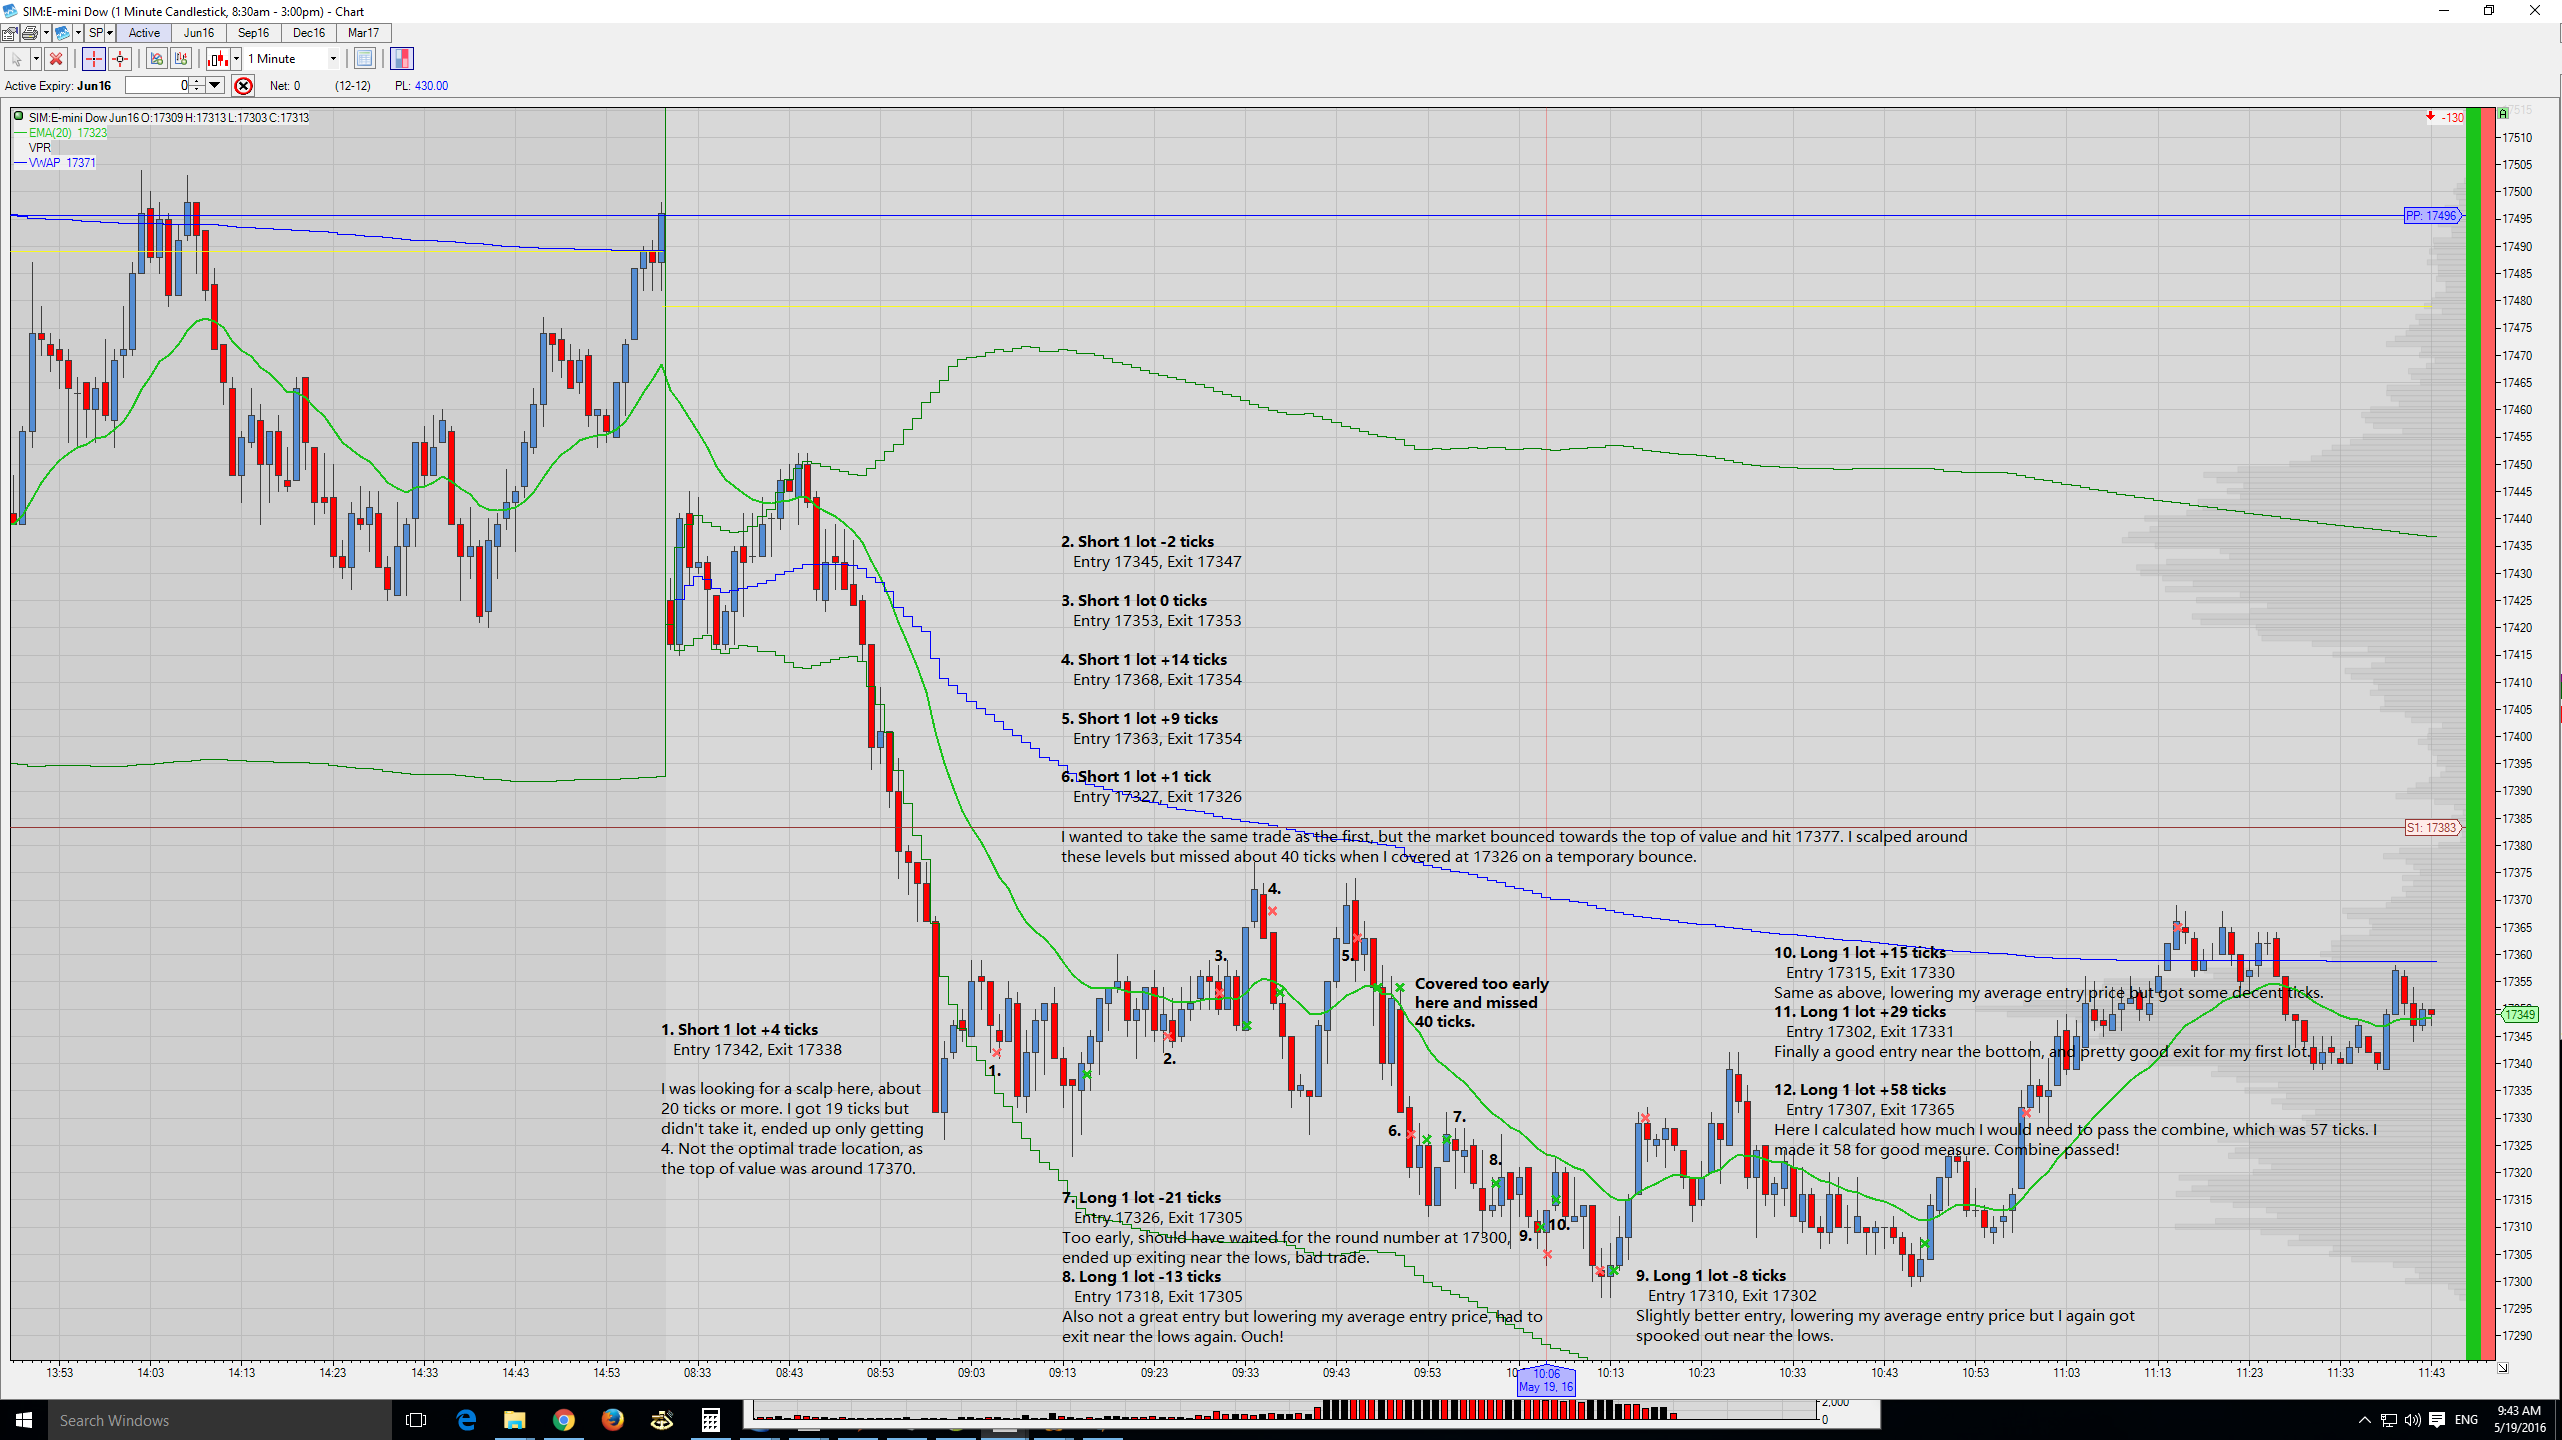2562x1440 pixels.
Task: Click the red -130 arrow indicator
Action: [2444, 117]
